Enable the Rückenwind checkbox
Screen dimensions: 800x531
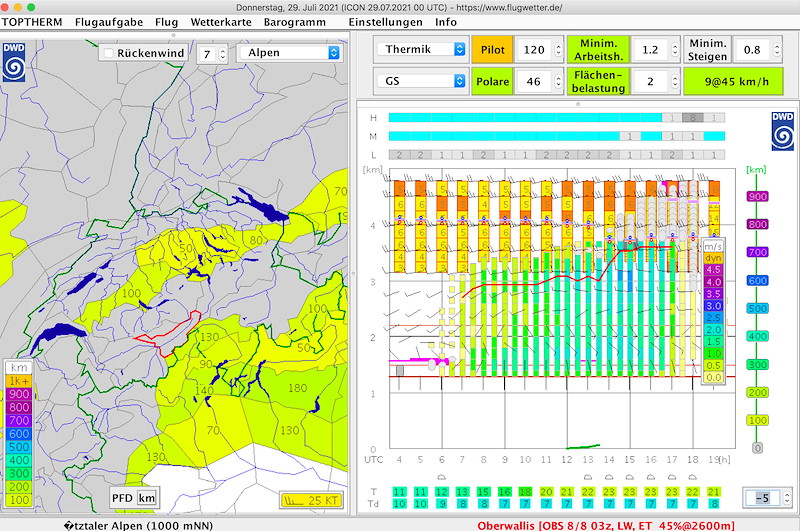pos(108,53)
